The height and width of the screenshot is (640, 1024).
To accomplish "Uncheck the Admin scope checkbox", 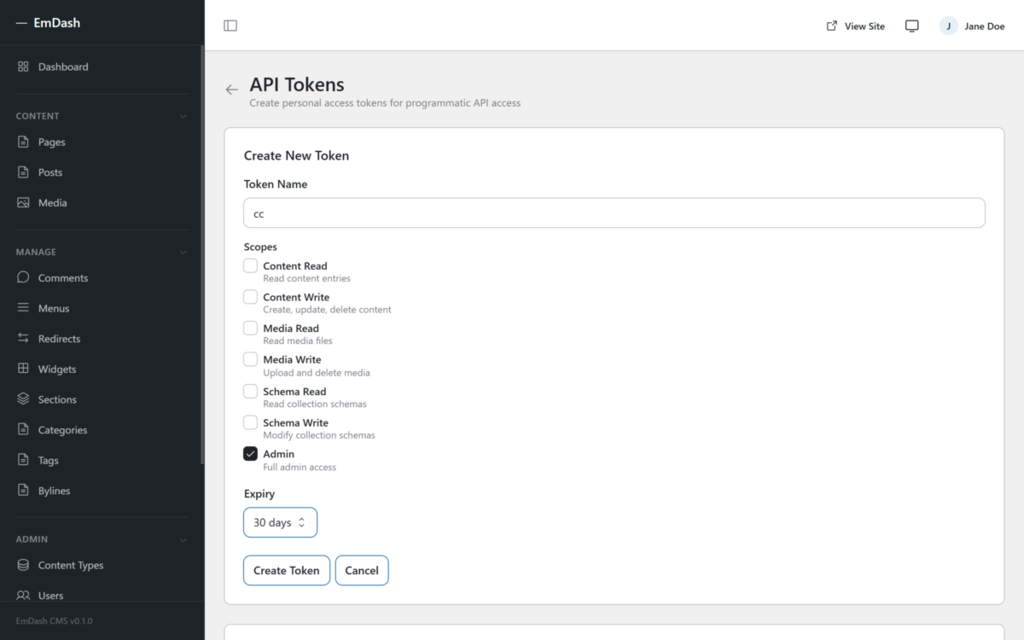I will point(250,453).
